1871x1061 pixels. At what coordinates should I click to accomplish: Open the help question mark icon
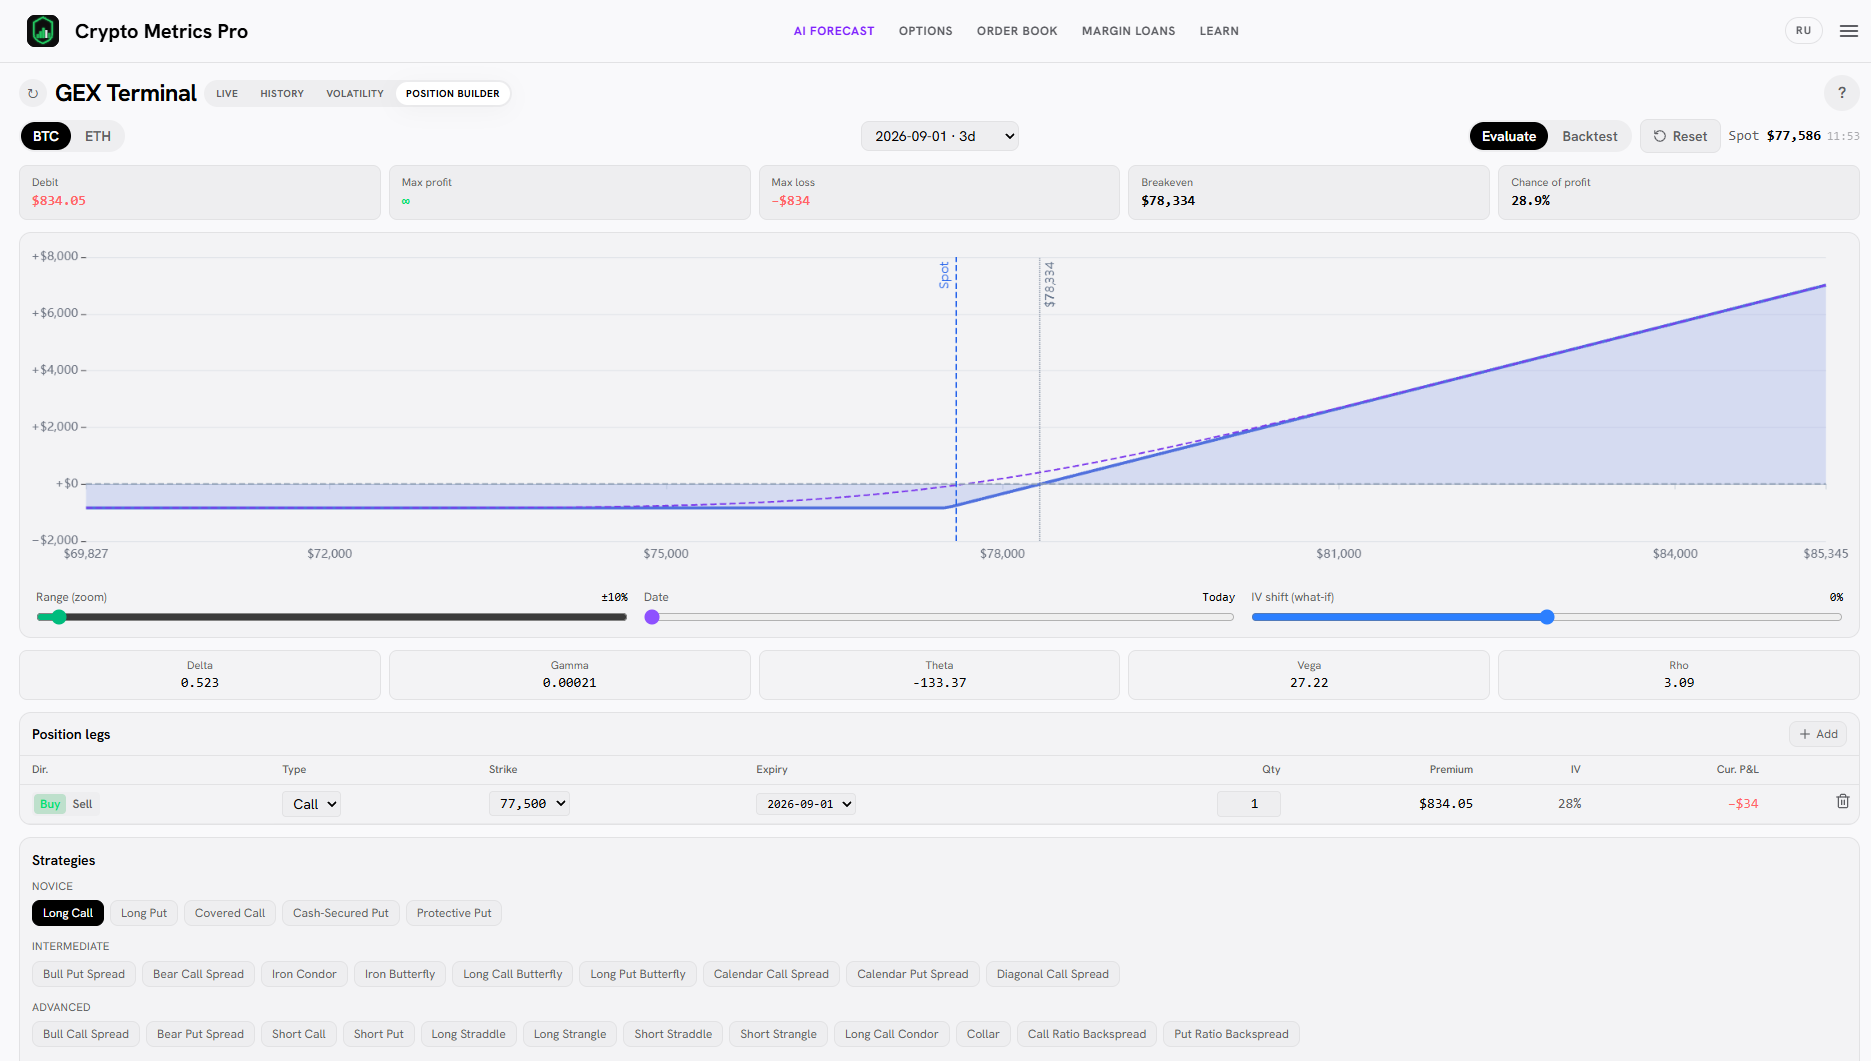[1842, 93]
